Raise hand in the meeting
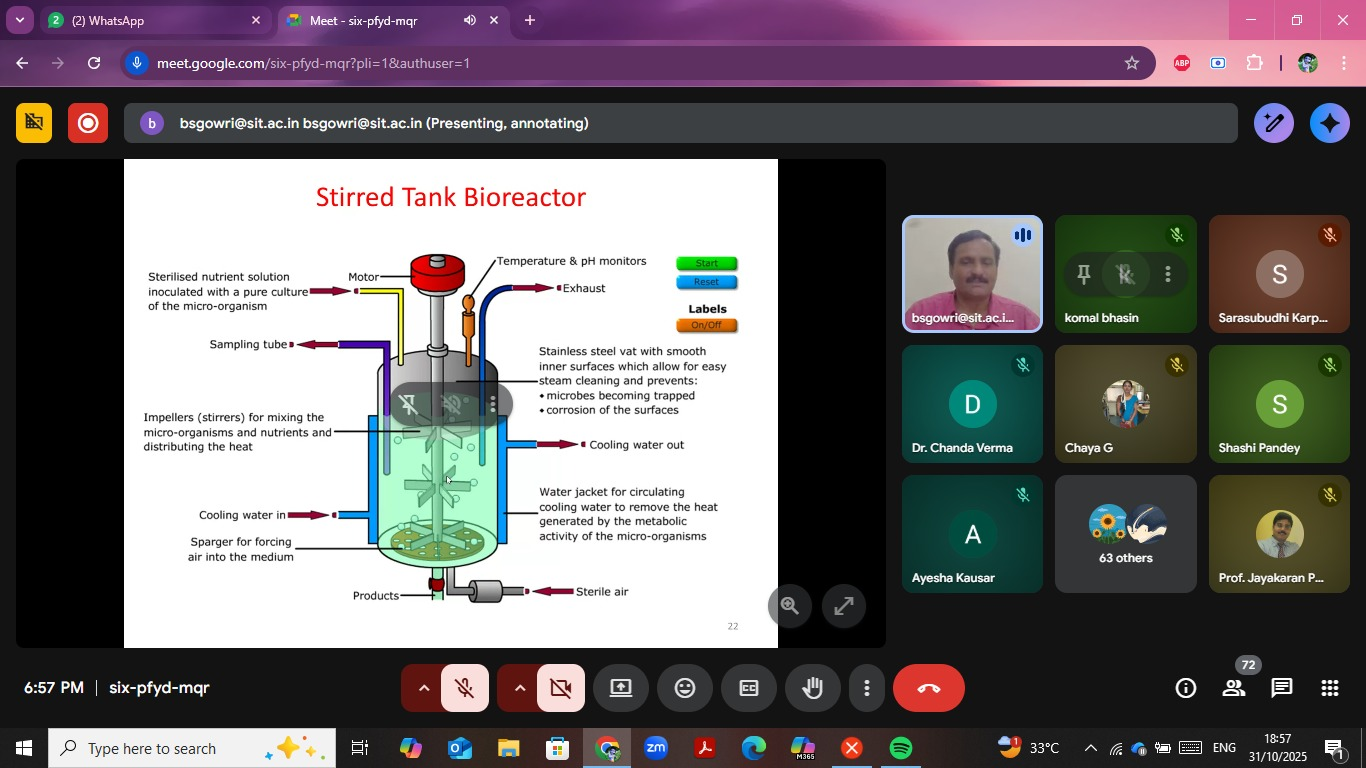 [x=812, y=688]
